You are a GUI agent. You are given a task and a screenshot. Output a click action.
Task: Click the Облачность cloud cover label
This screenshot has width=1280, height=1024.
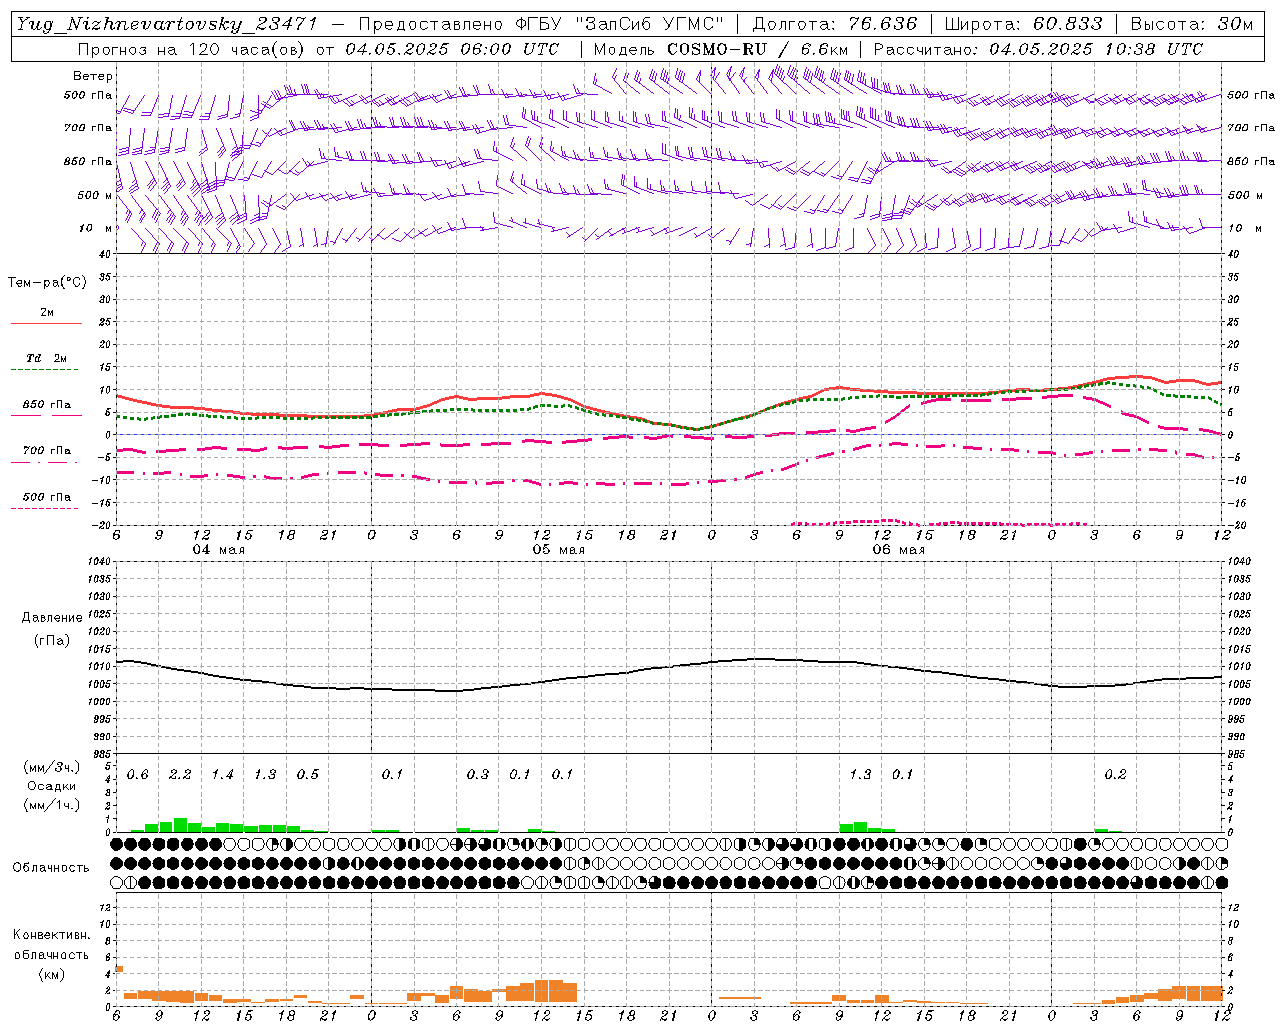click(51, 868)
